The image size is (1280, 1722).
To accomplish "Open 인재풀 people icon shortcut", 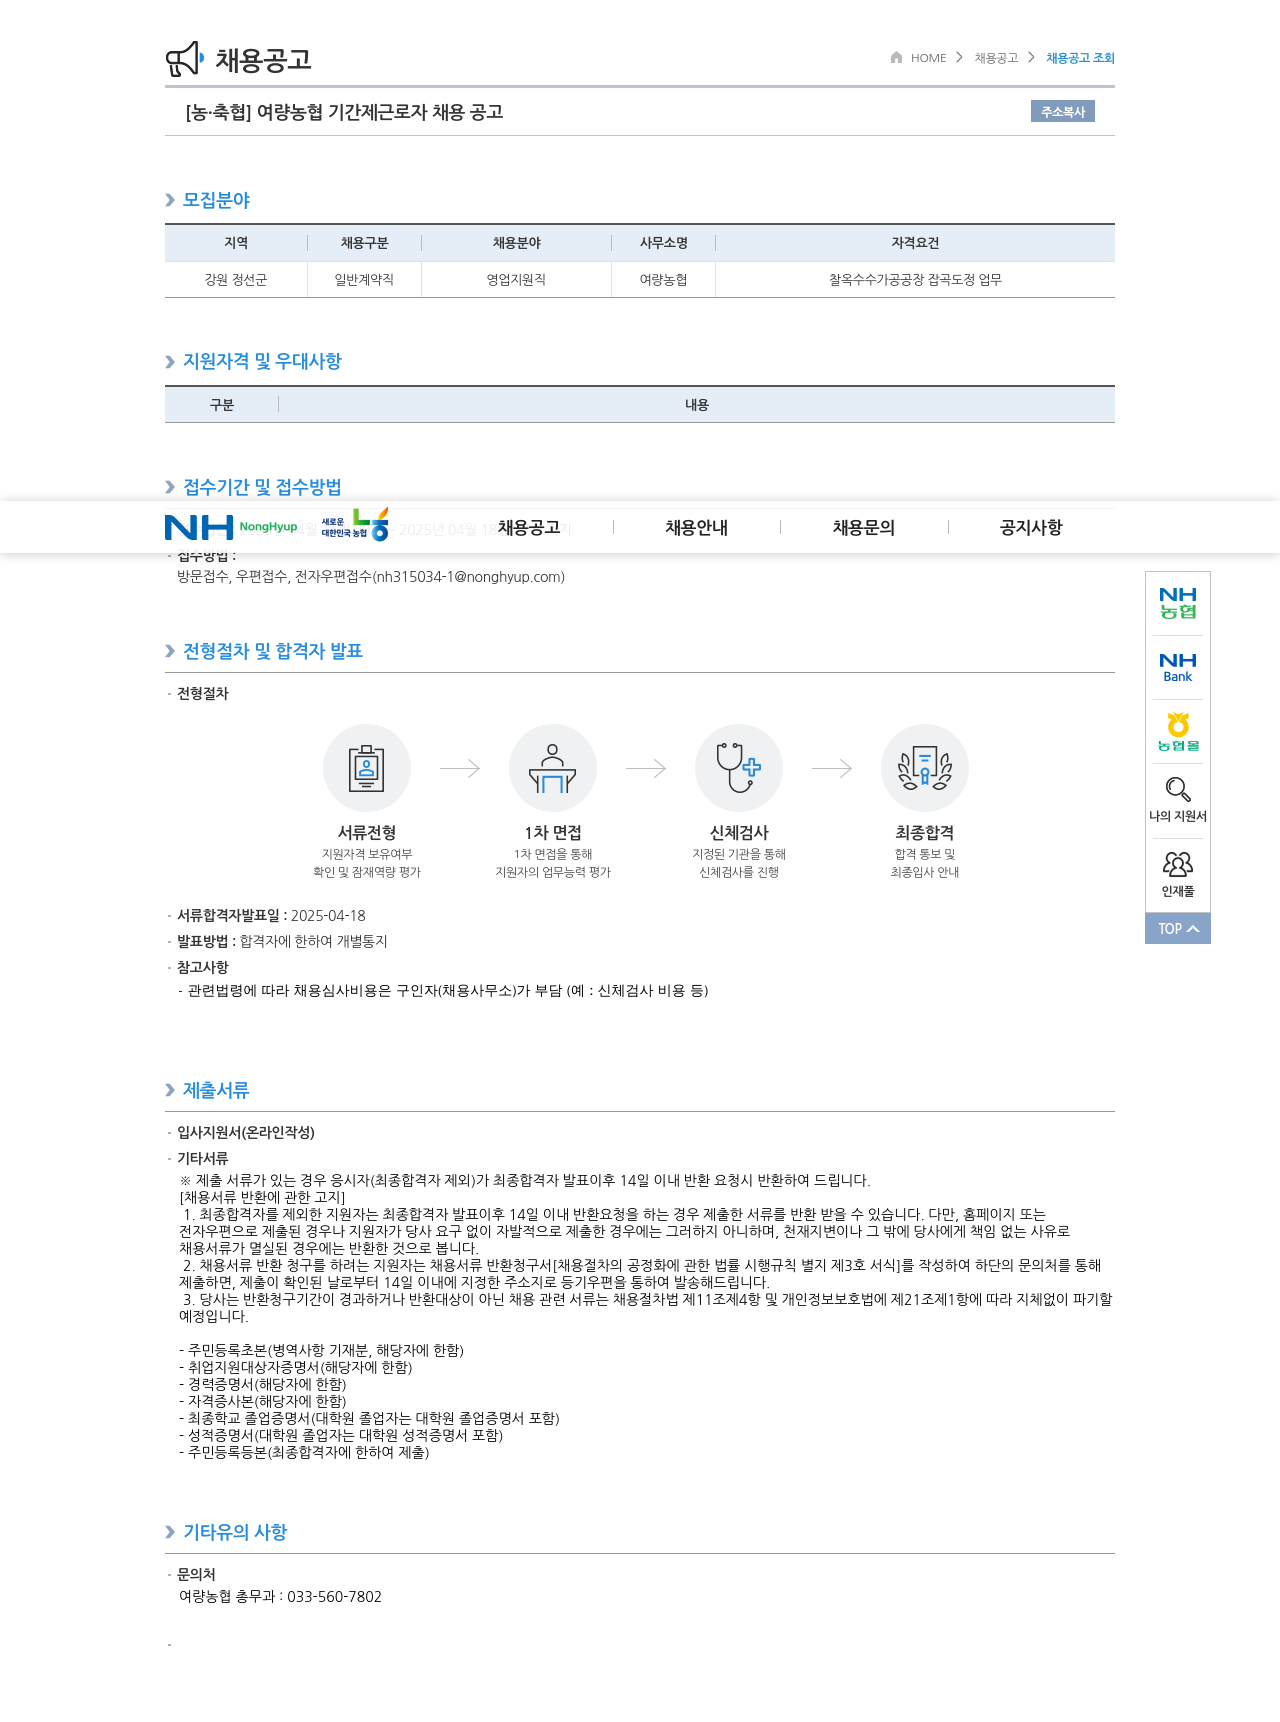I will coord(1178,874).
